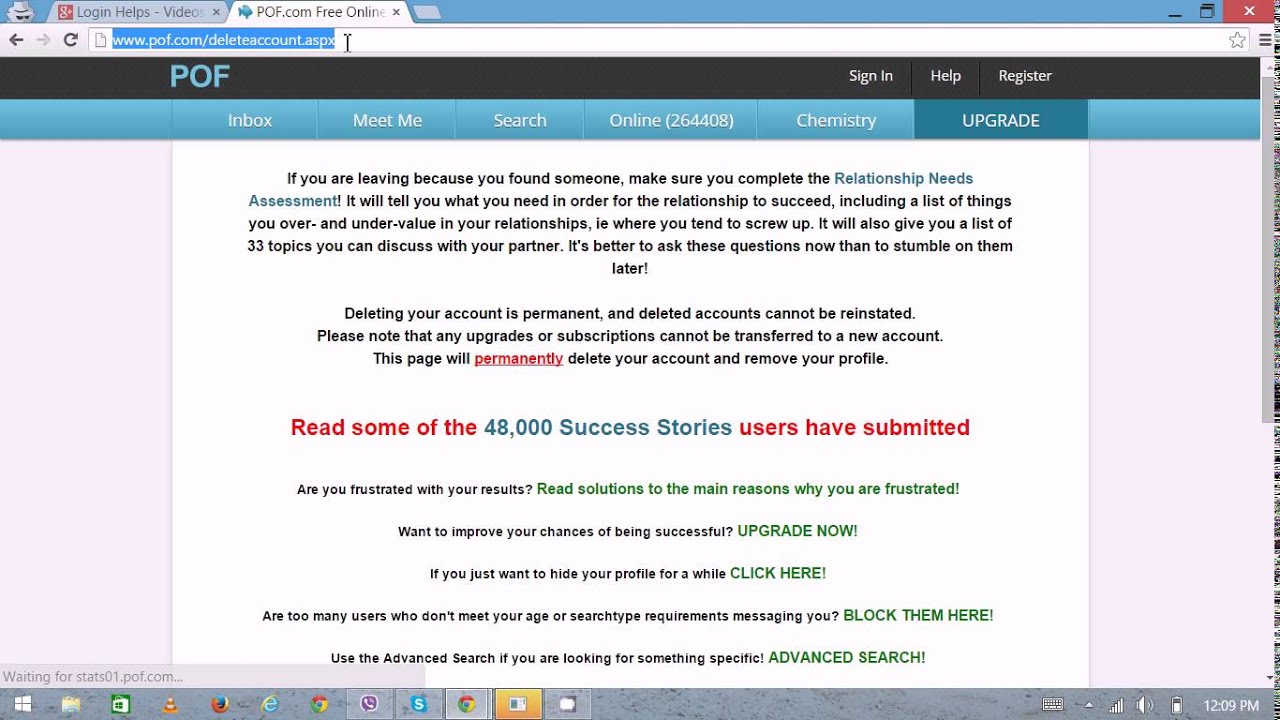Click the BLOCK THEM HERE! link

click(918, 615)
